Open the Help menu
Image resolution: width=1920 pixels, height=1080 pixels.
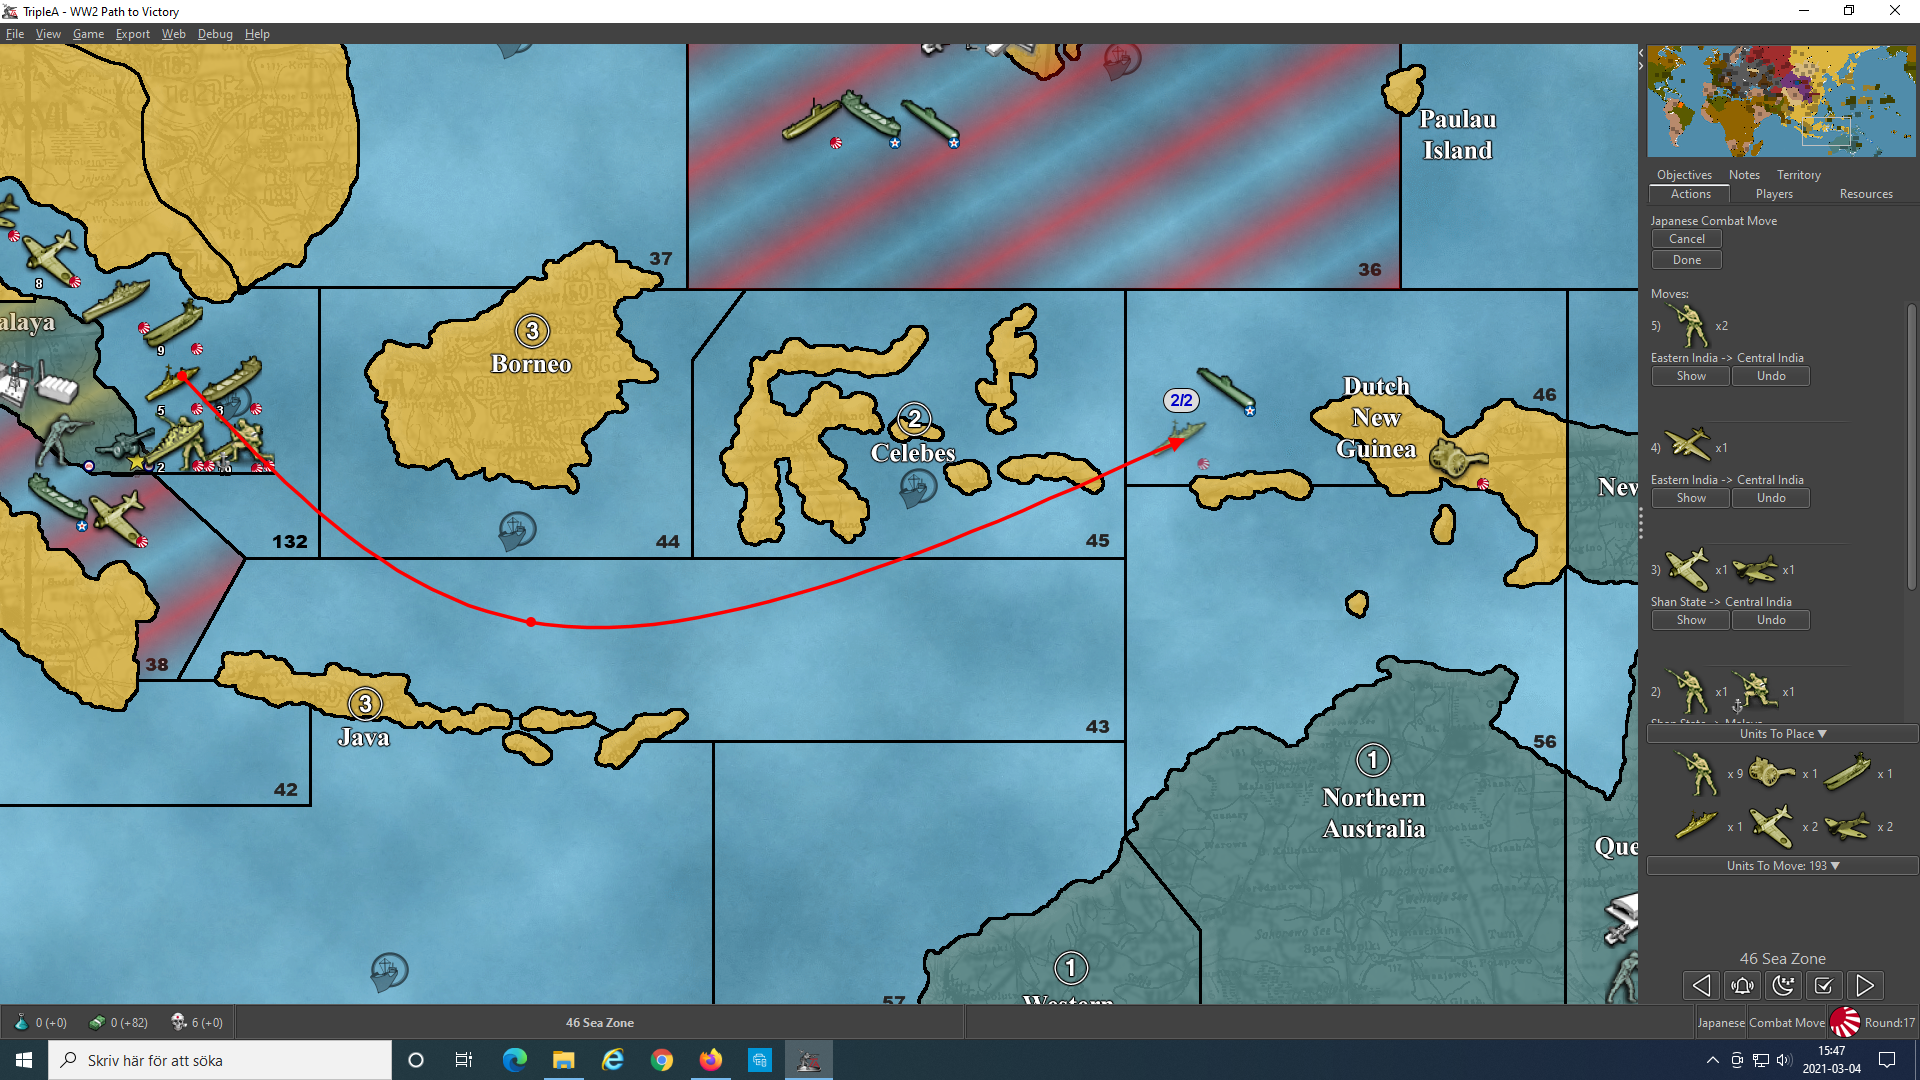coord(257,33)
